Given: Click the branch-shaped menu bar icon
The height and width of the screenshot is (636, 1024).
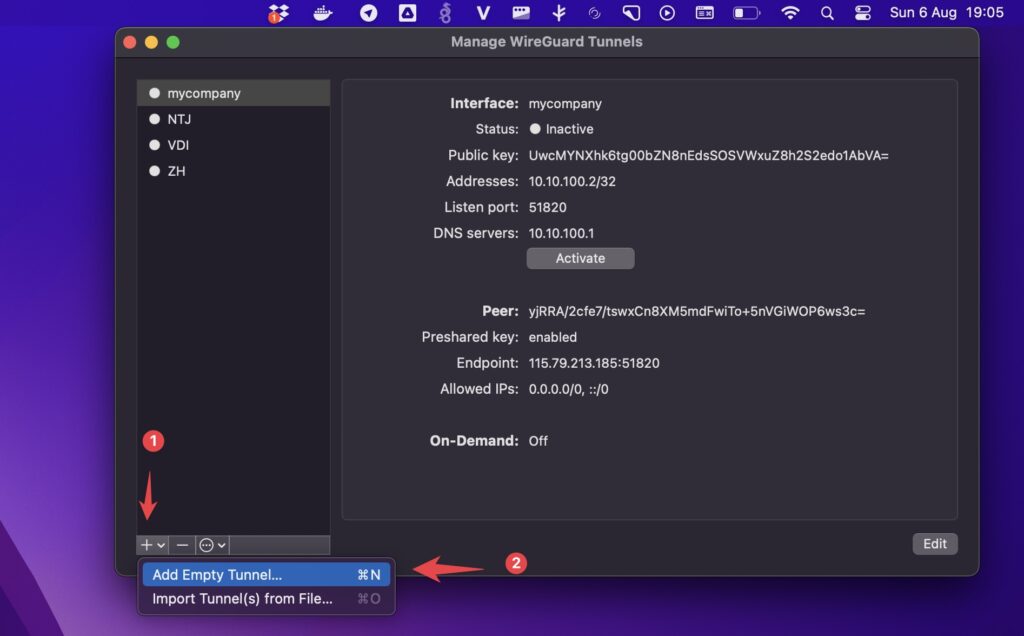Looking at the screenshot, I should coord(559,13).
